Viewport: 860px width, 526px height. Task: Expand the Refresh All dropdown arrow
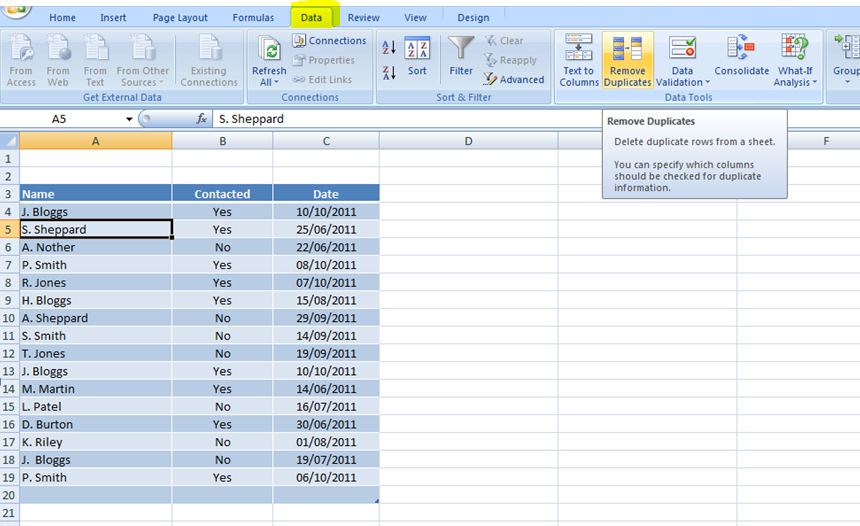pyautogui.click(x=276, y=83)
